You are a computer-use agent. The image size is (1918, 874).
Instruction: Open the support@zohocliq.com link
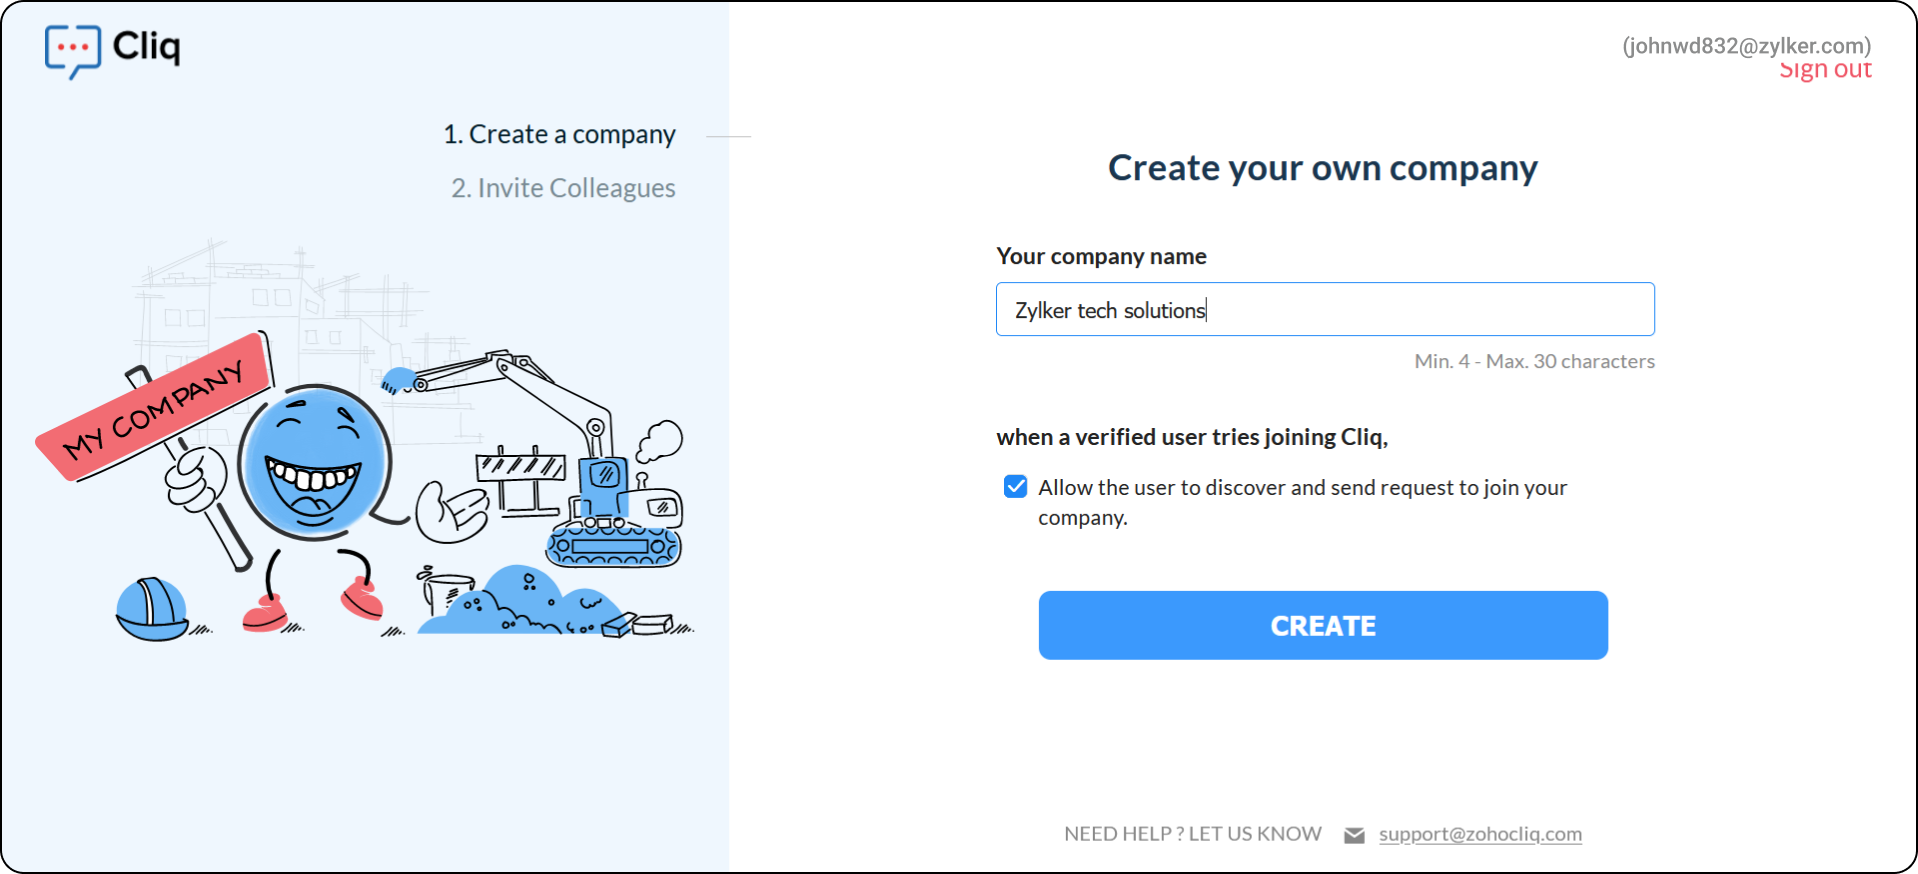pos(1480,834)
